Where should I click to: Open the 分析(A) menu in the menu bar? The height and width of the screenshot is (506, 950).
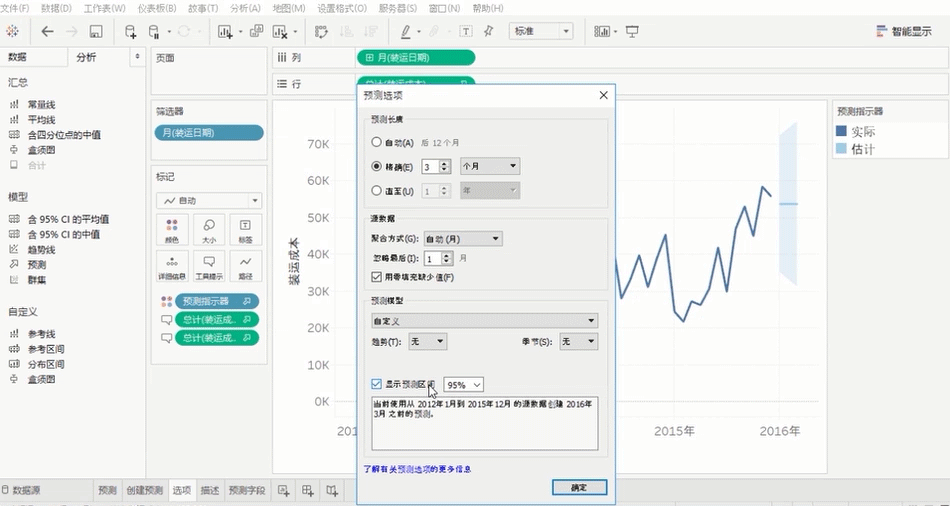[x=245, y=8]
